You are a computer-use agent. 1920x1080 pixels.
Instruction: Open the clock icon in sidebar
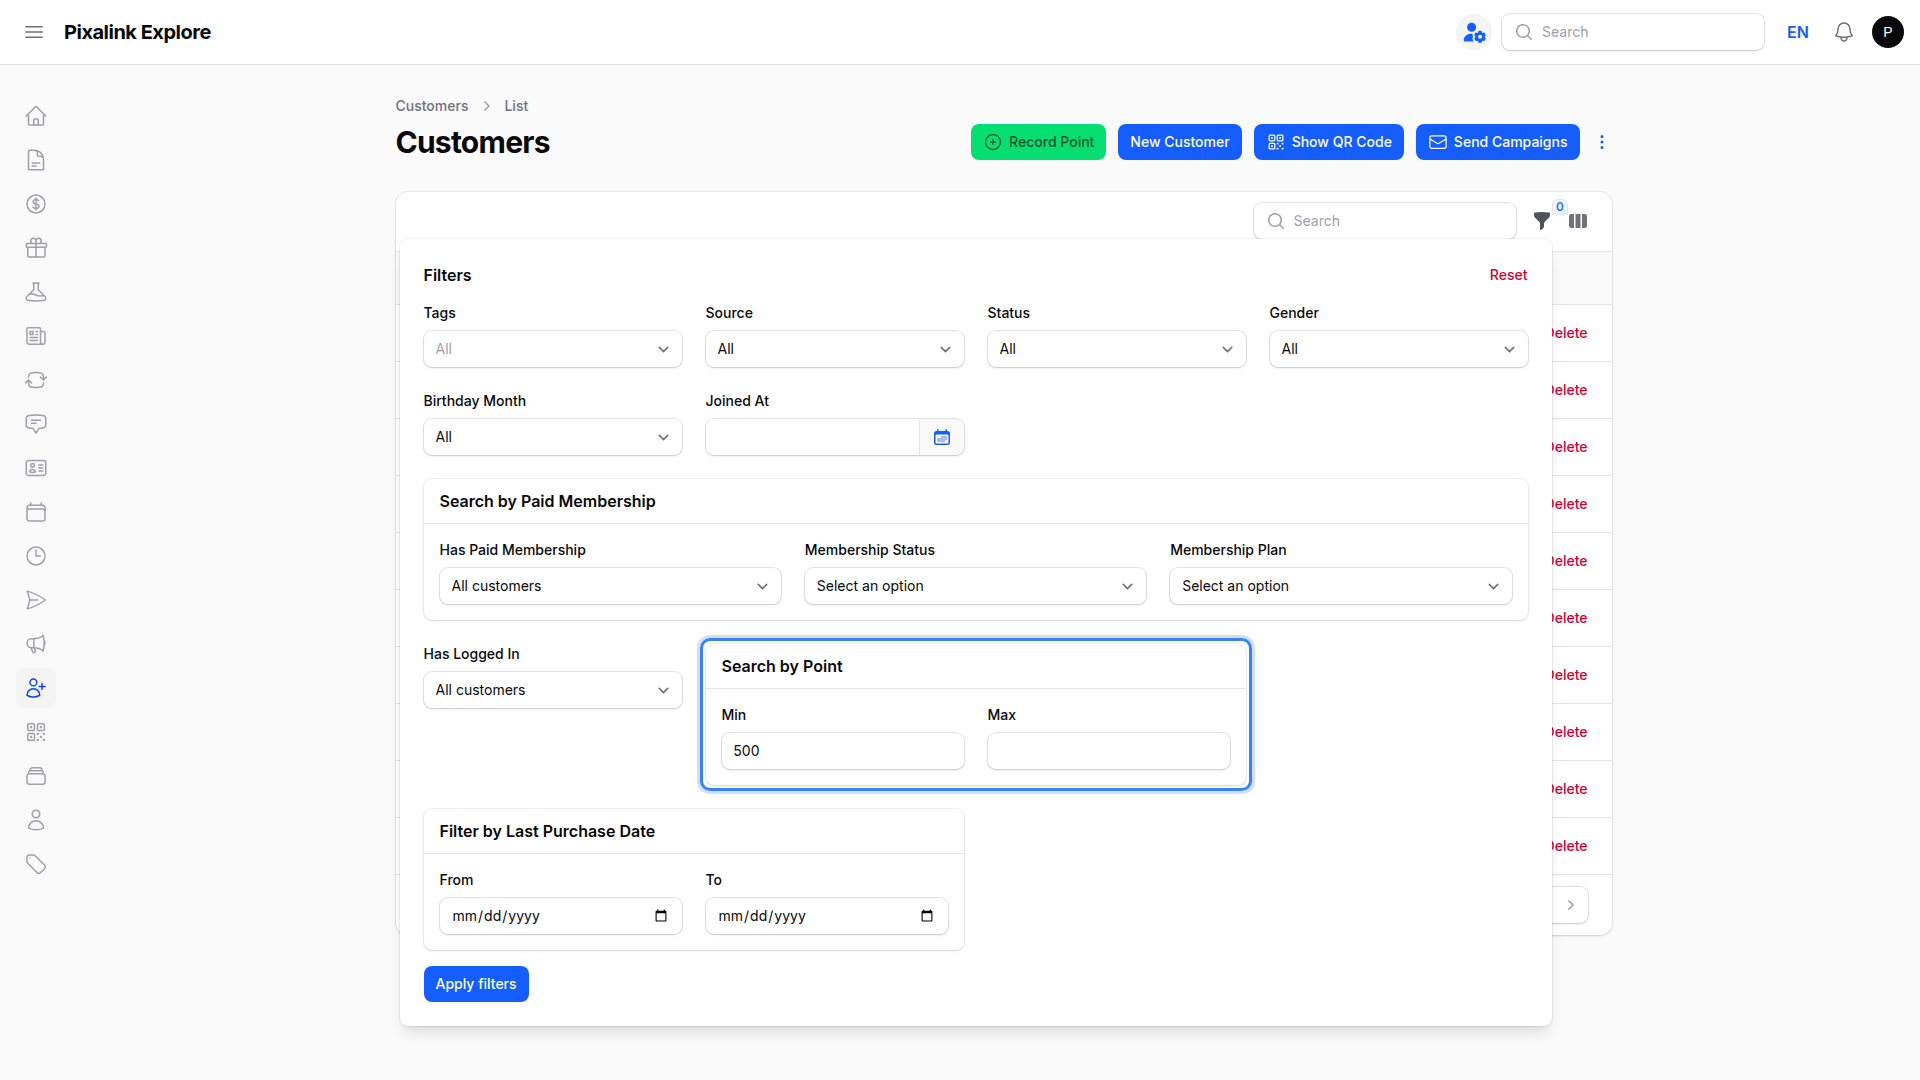(36, 556)
